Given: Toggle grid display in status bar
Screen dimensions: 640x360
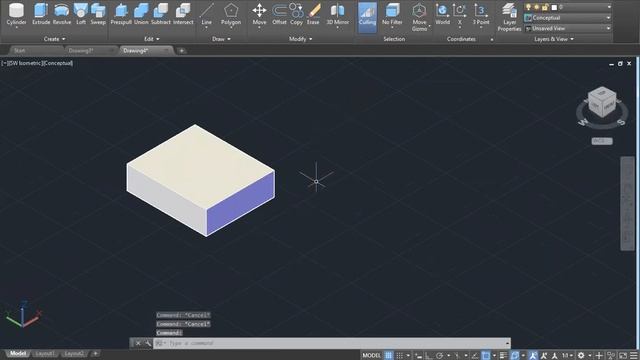Looking at the screenshot, I should (389, 356).
